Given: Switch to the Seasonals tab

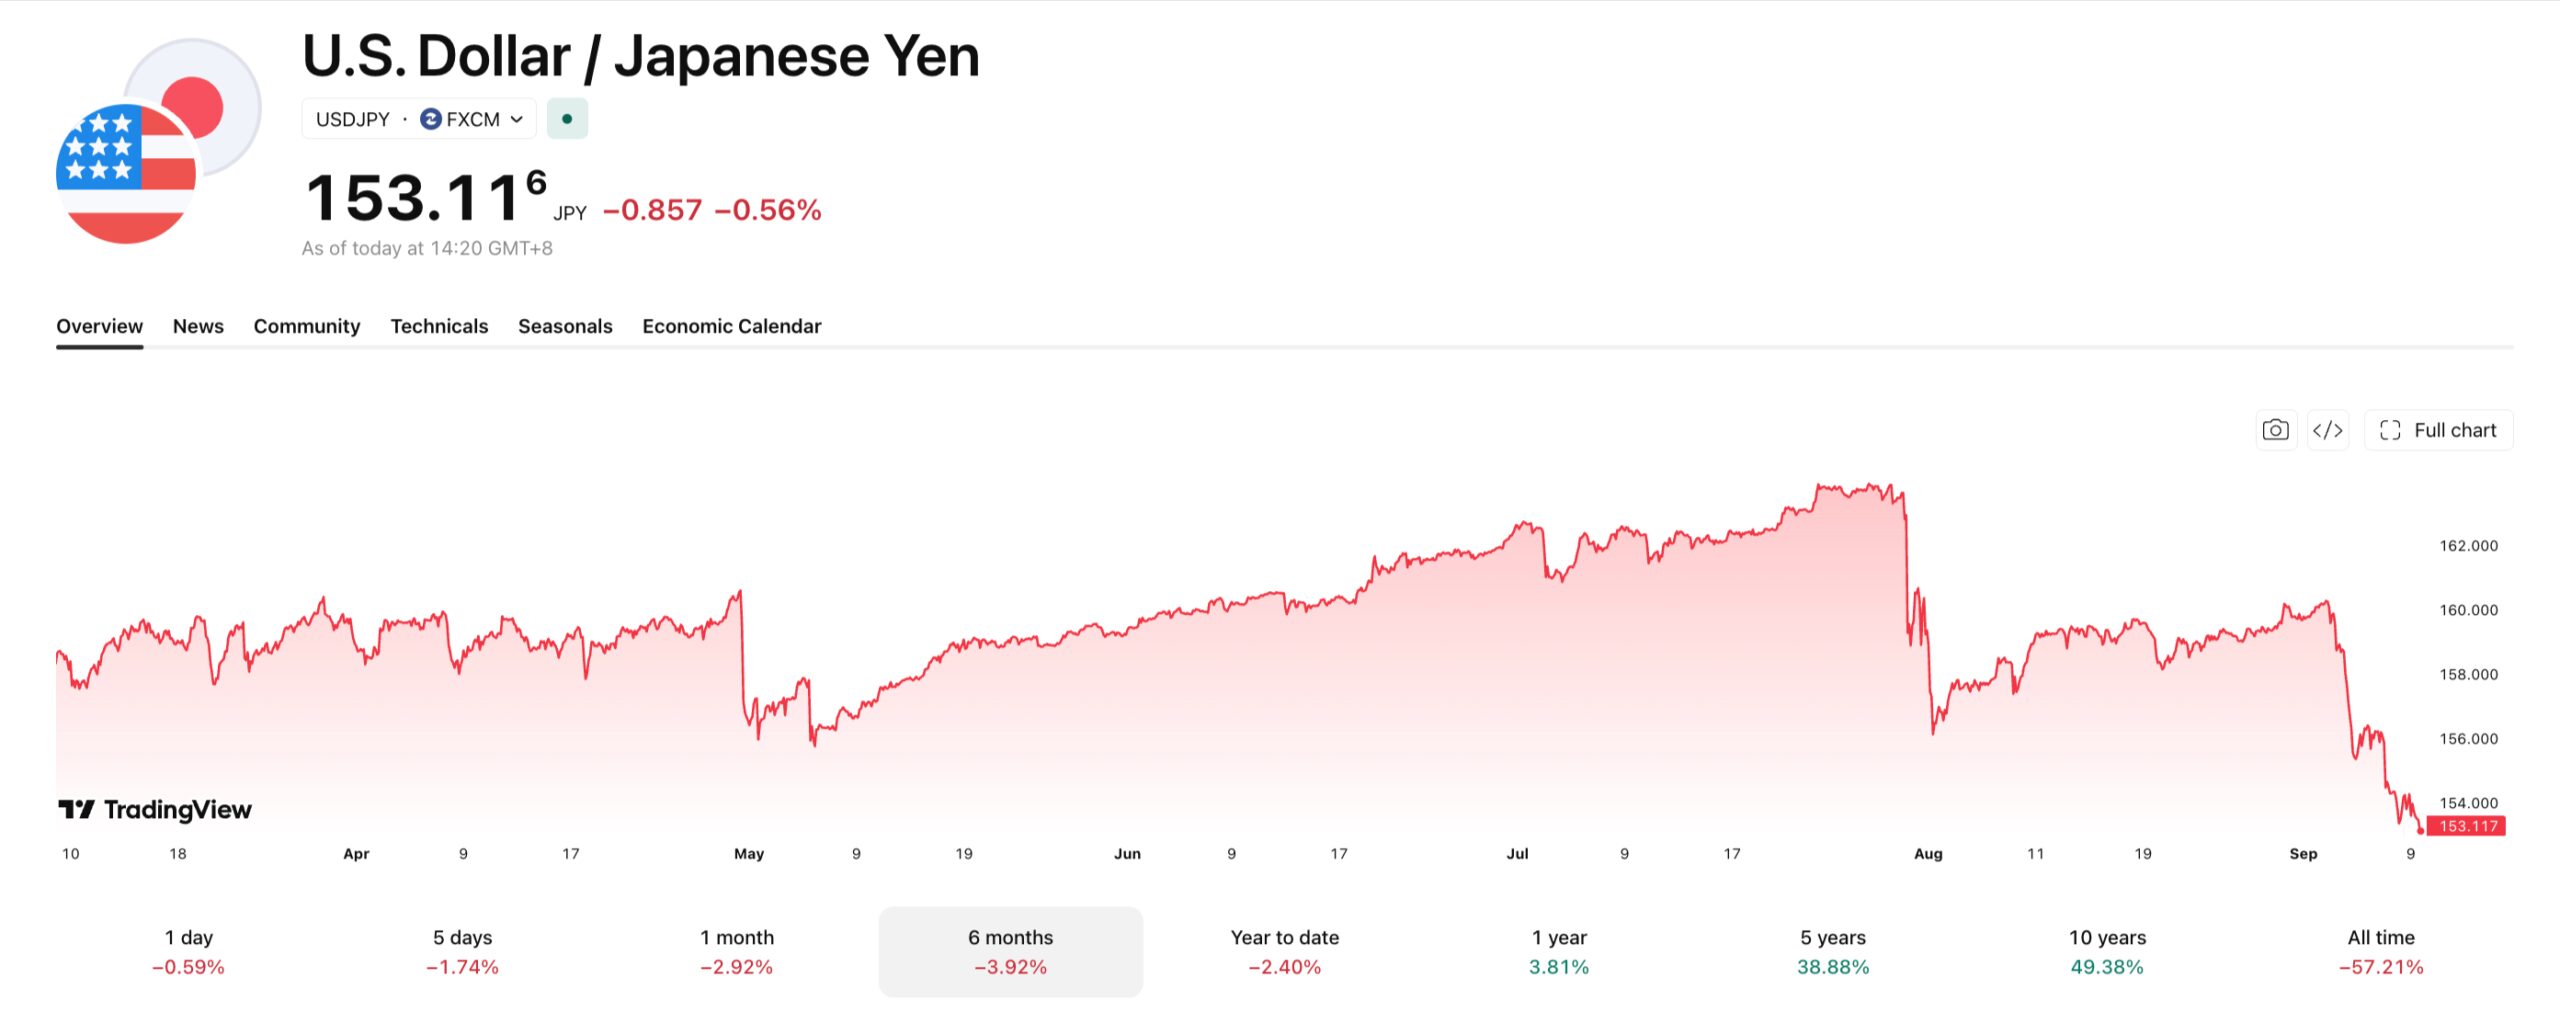Looking at the screenshot, I should tap(565, 326).
